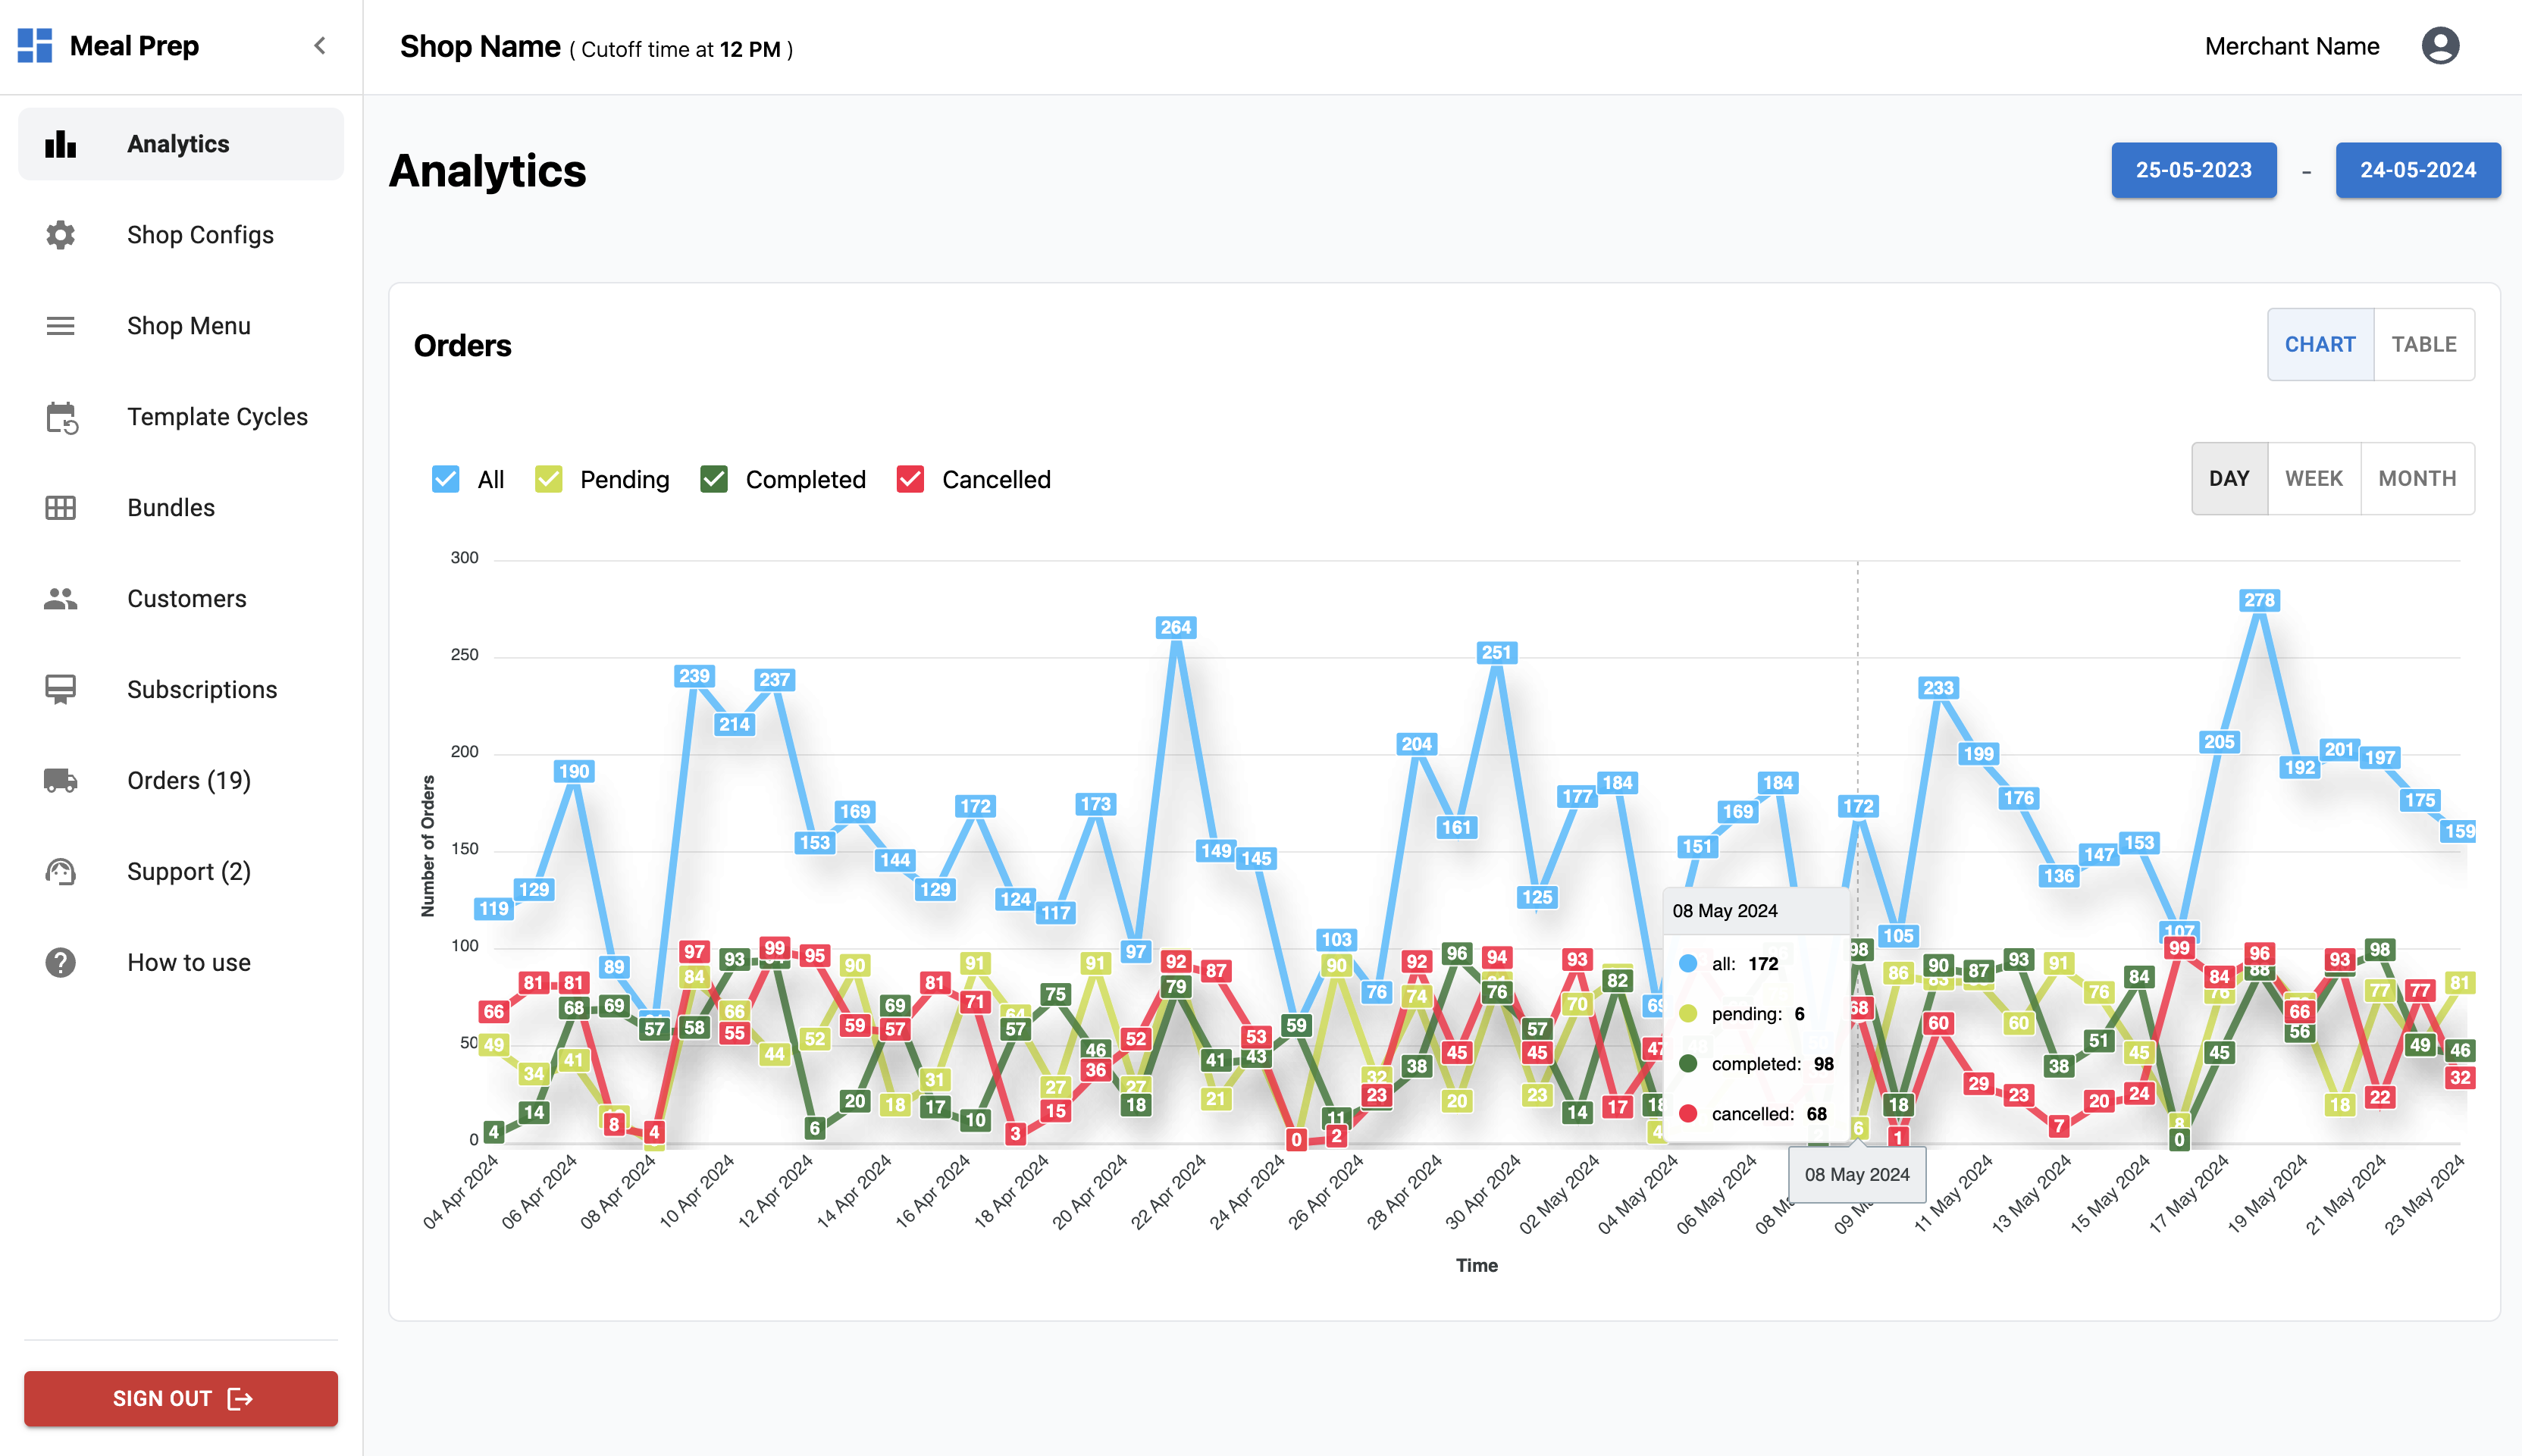This screenshot has width=2522, height=1456.
Task: Click the 278 peak data point
Action: [x=2259, y=601]
